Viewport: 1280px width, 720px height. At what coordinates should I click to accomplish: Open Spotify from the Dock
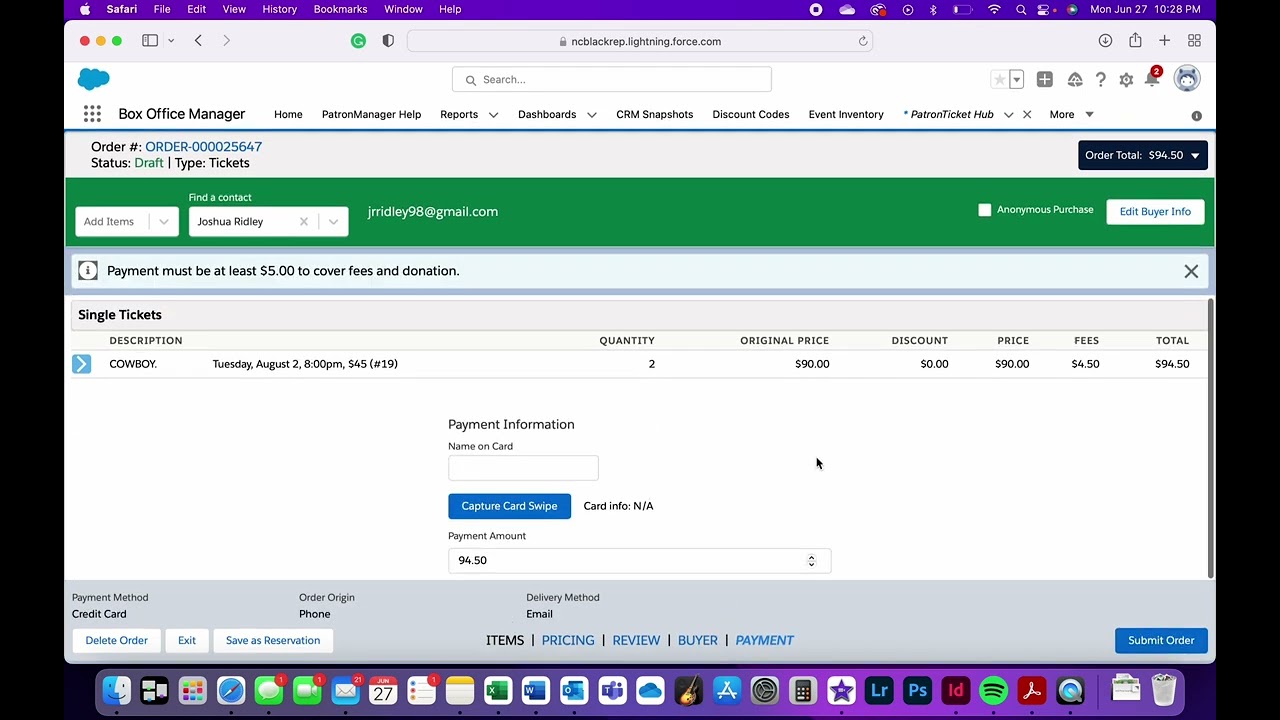(993, 691)
